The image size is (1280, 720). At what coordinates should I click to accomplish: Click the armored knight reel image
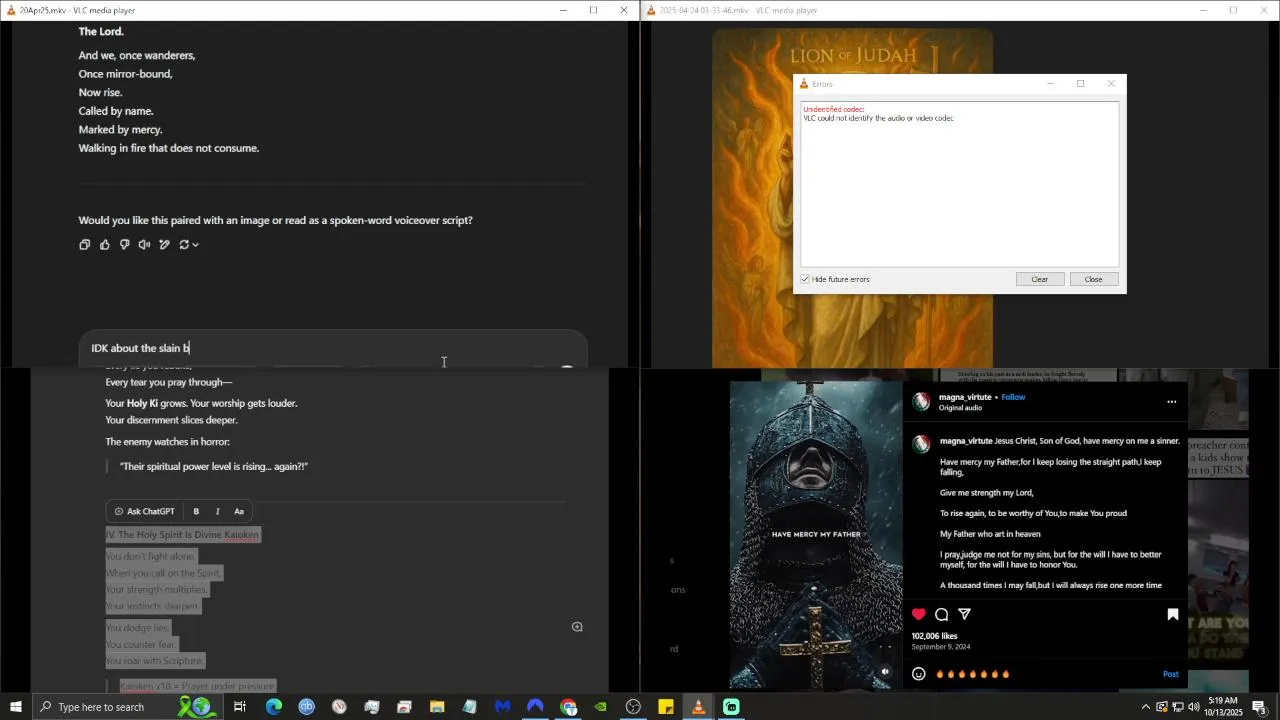click(816, 535)
